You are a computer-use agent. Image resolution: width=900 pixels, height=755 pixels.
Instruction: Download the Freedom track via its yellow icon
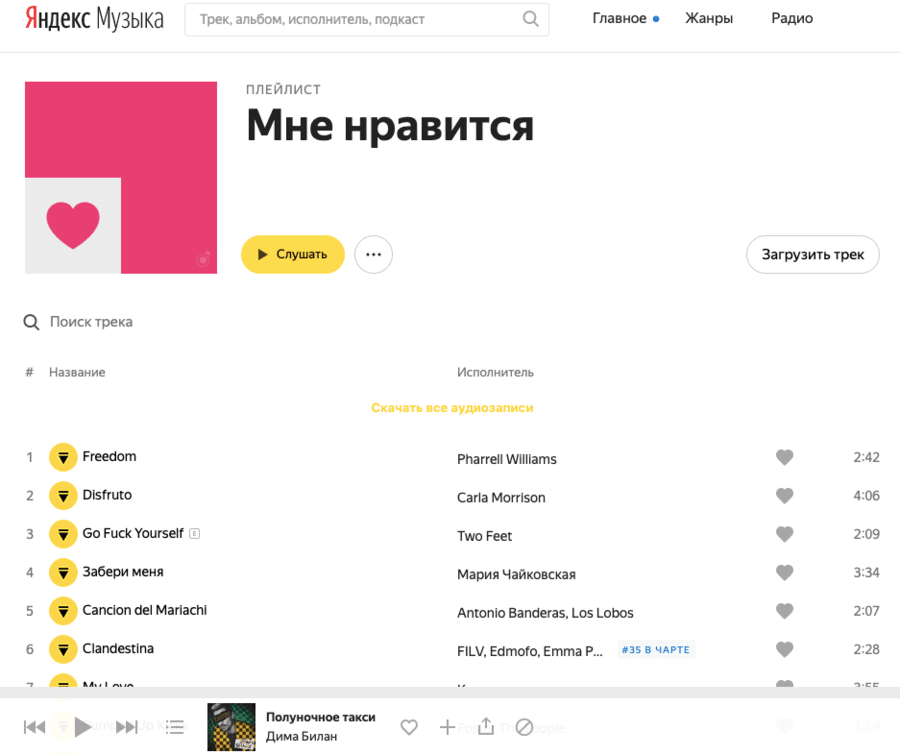63,457
